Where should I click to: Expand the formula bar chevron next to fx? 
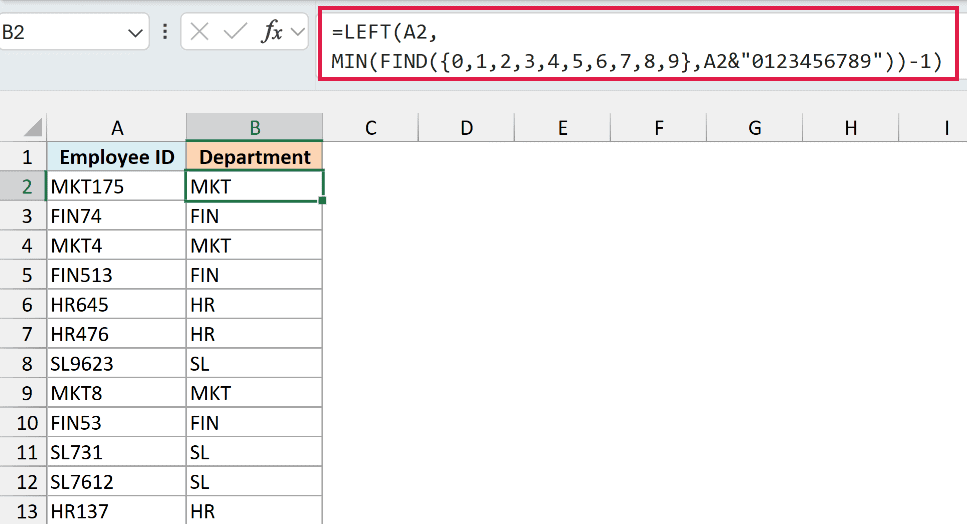coord(298,31)
